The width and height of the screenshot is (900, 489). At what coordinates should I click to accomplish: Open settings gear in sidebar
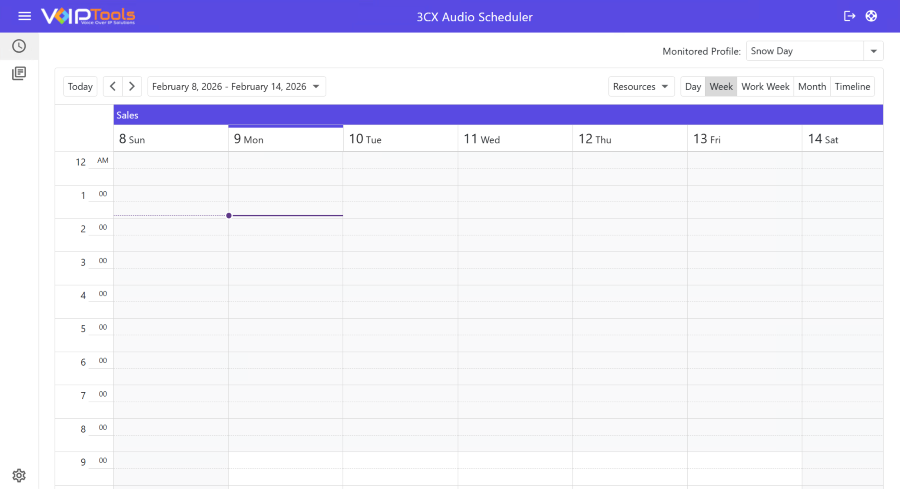coord(19,475)
